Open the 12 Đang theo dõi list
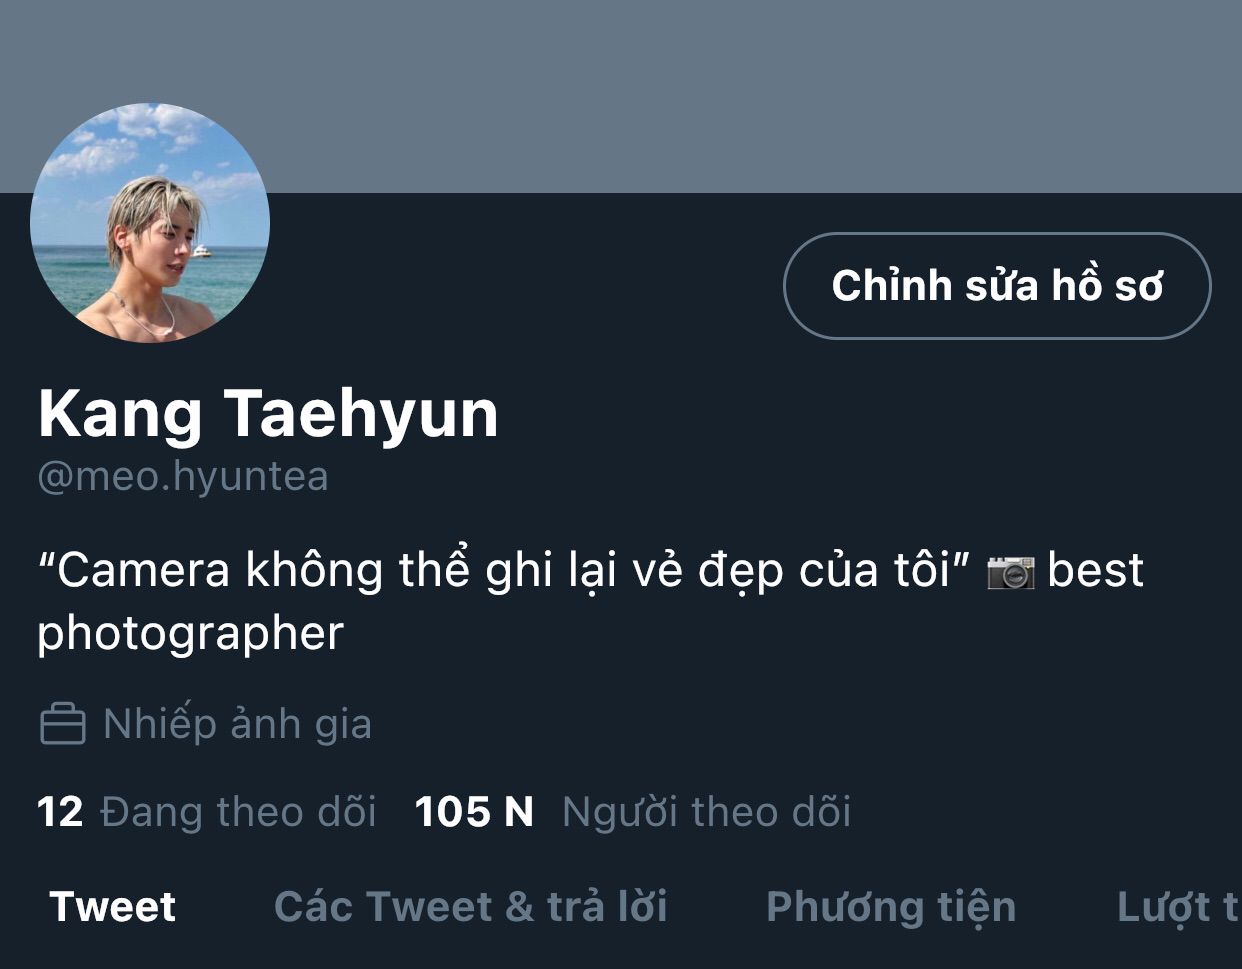Screen dimensions: 1242x969 (x=207, y=812)
